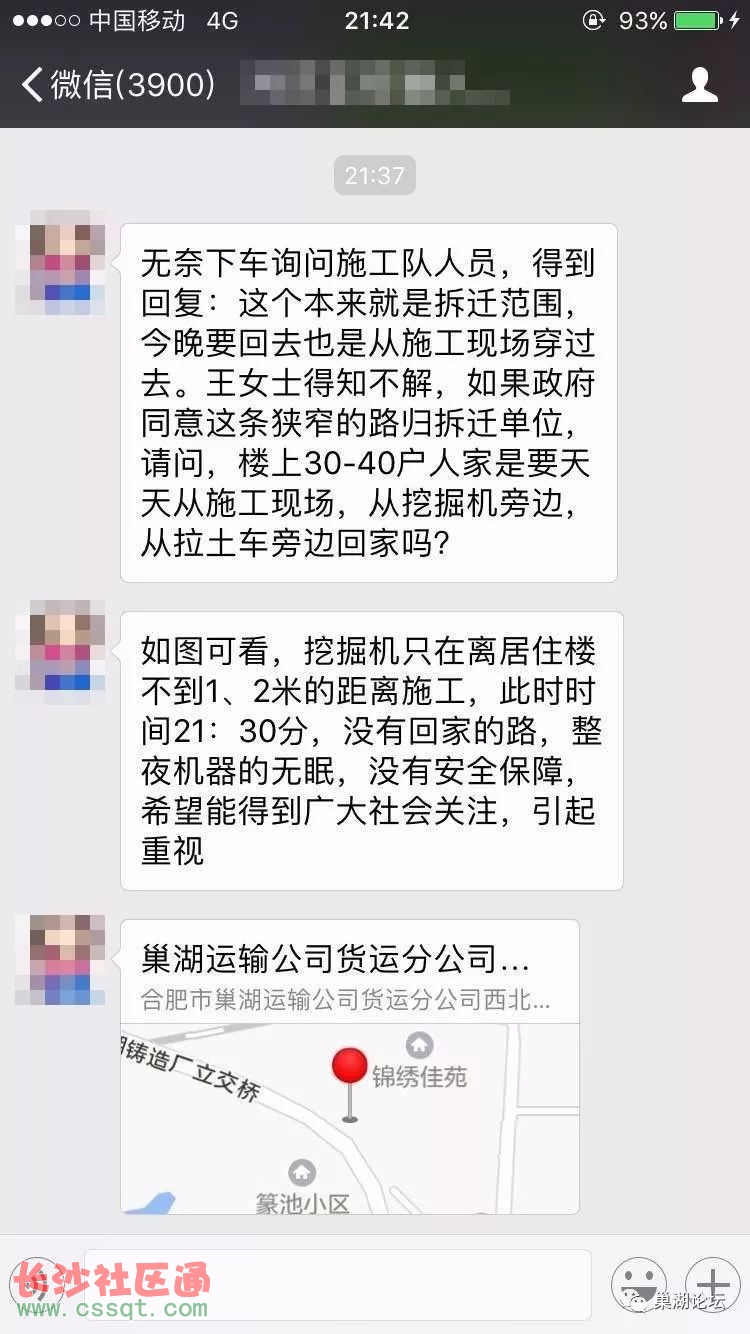Open the 巢湖运输公司货运分公司 location card title
This screenshot has width=750, height=1334.
tap(336, 959)
